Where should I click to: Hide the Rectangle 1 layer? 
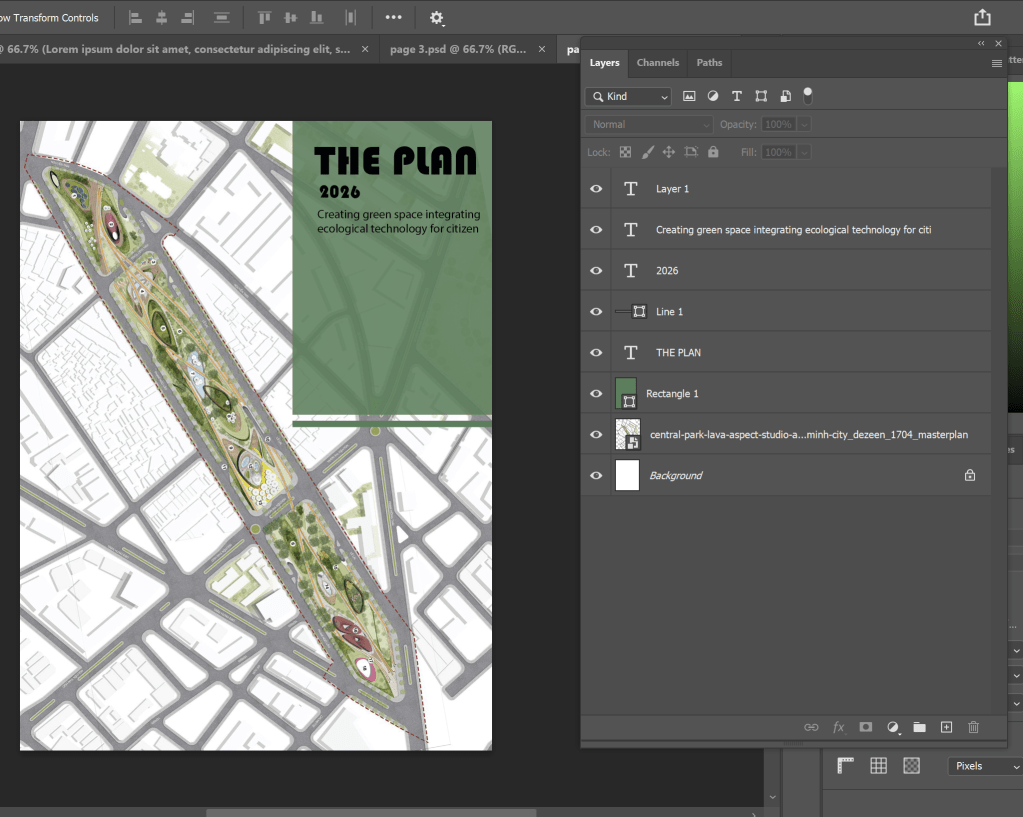click(x=596, y=393)
